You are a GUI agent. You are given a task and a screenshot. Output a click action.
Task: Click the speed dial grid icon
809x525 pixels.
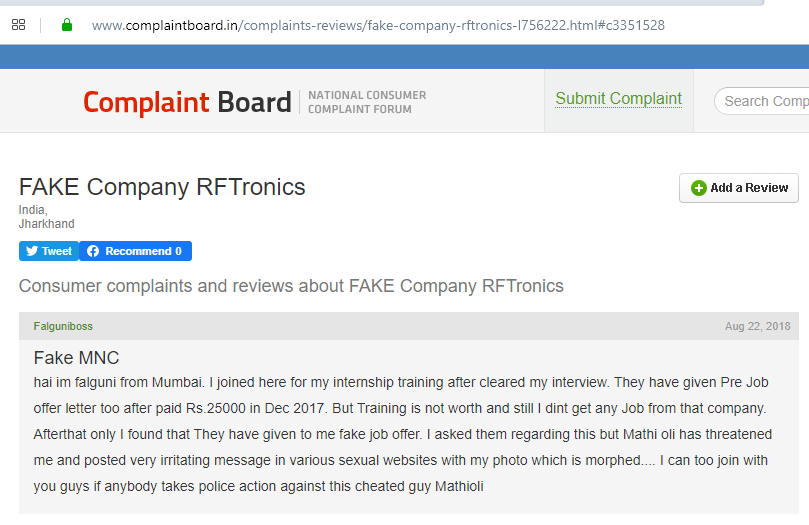click(x=19, y=25)
